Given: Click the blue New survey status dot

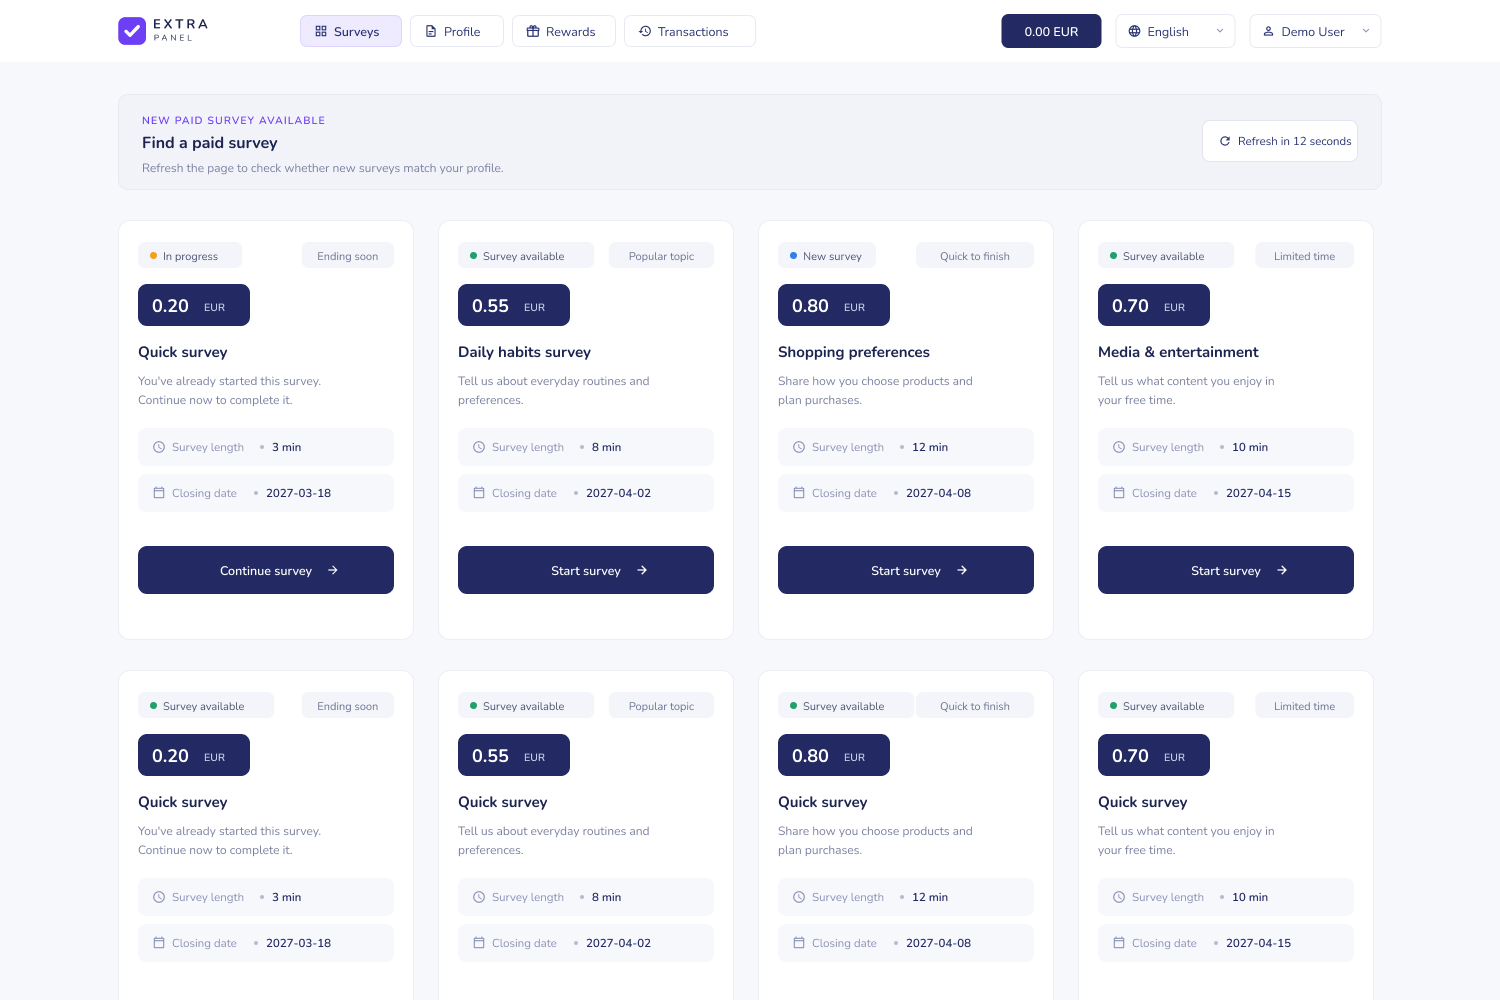Looking at the screenshot, I should [x=793, y=256].
